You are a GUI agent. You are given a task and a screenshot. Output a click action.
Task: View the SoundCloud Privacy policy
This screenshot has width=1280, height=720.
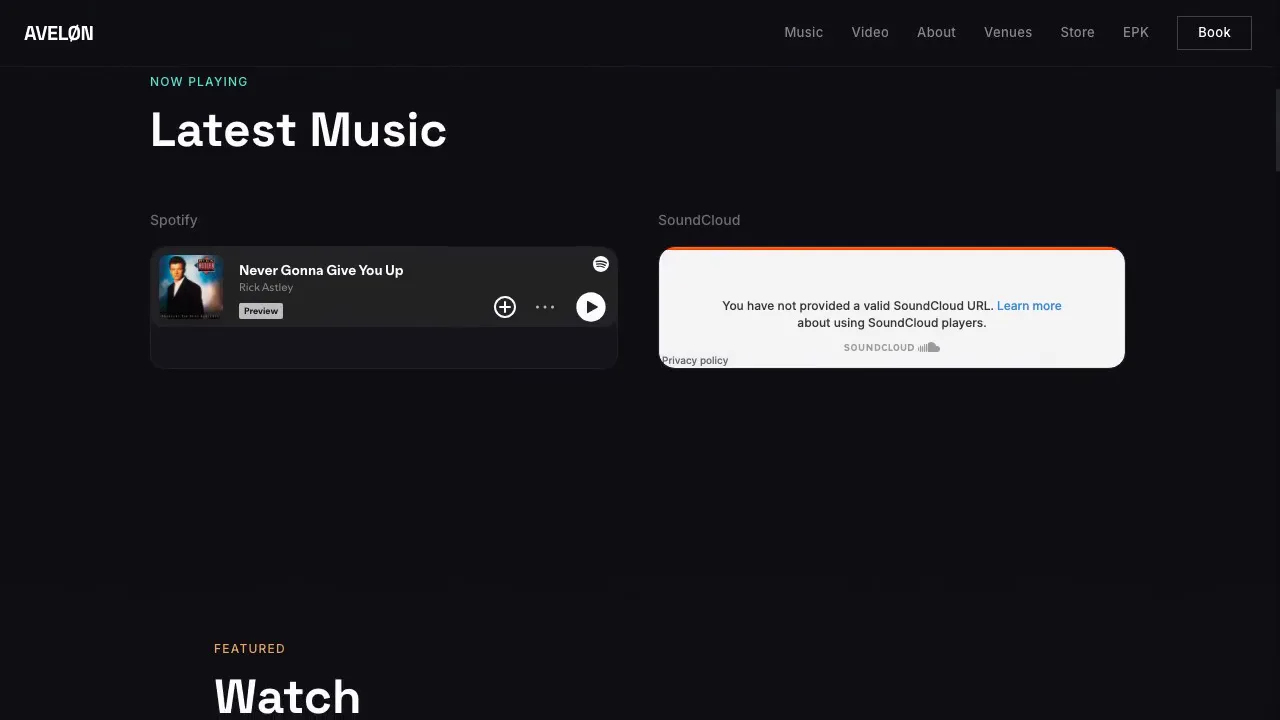tap(694, 360)
